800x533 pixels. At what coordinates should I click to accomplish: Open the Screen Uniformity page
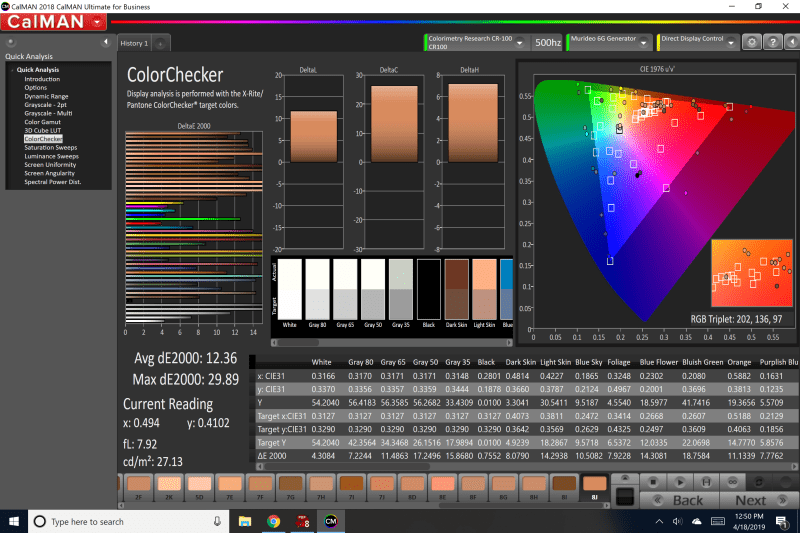click(50, 165)
